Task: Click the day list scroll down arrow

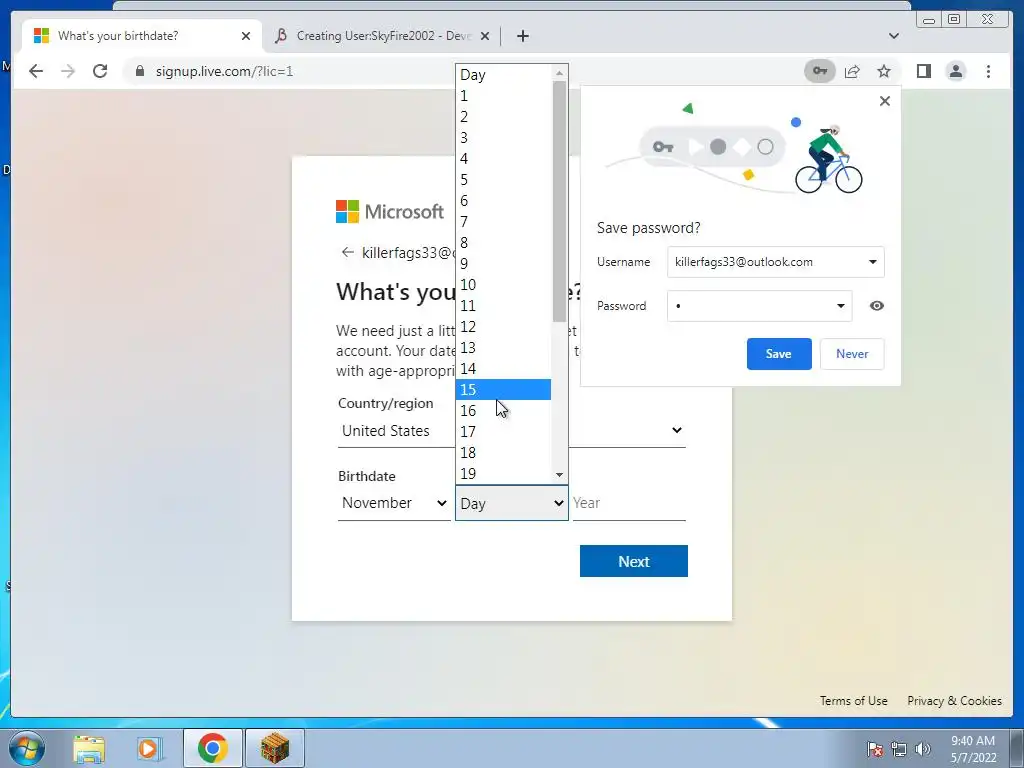Action: click(x=559, y=475)
